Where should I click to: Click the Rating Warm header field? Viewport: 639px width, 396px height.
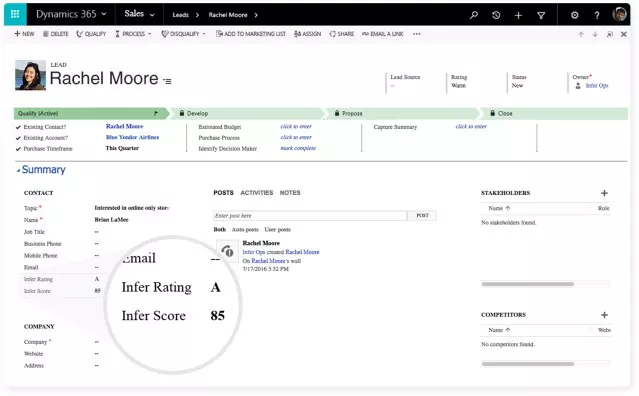coord(459,81)
